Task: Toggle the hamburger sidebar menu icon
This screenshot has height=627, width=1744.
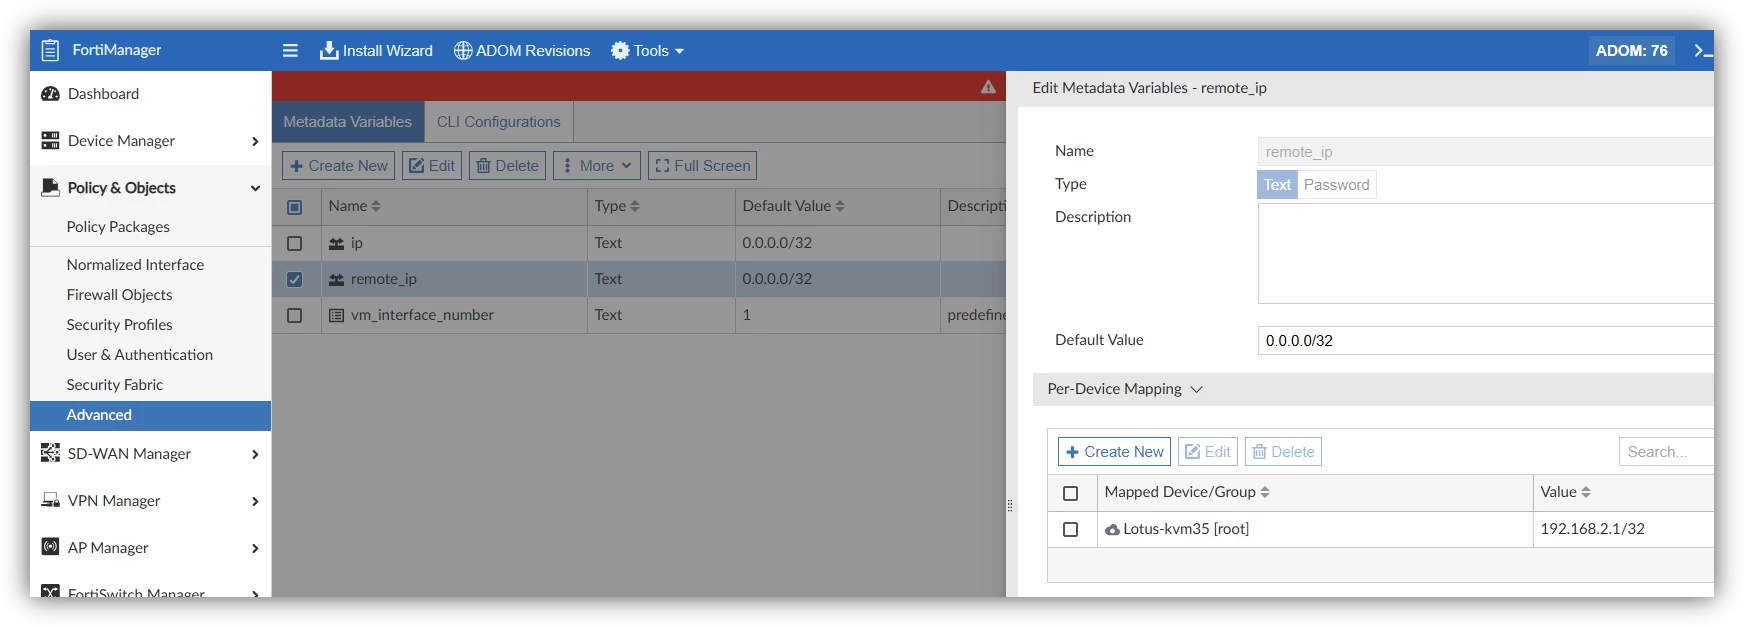Action: 290,51
